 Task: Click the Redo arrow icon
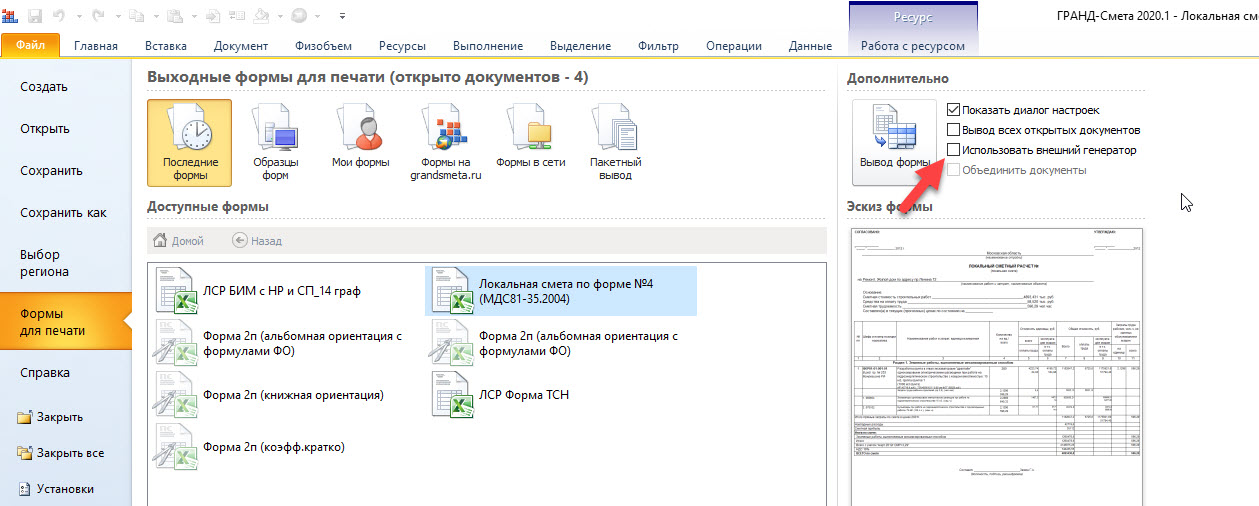pos(100,15)
